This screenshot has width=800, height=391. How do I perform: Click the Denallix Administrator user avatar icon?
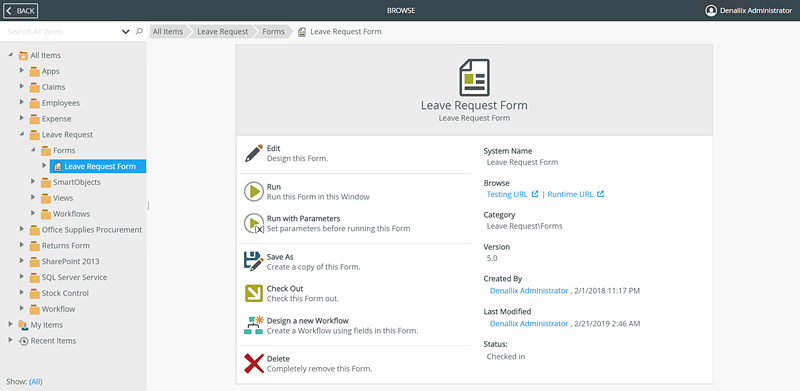pyautogui.click(x=711, y=10)
